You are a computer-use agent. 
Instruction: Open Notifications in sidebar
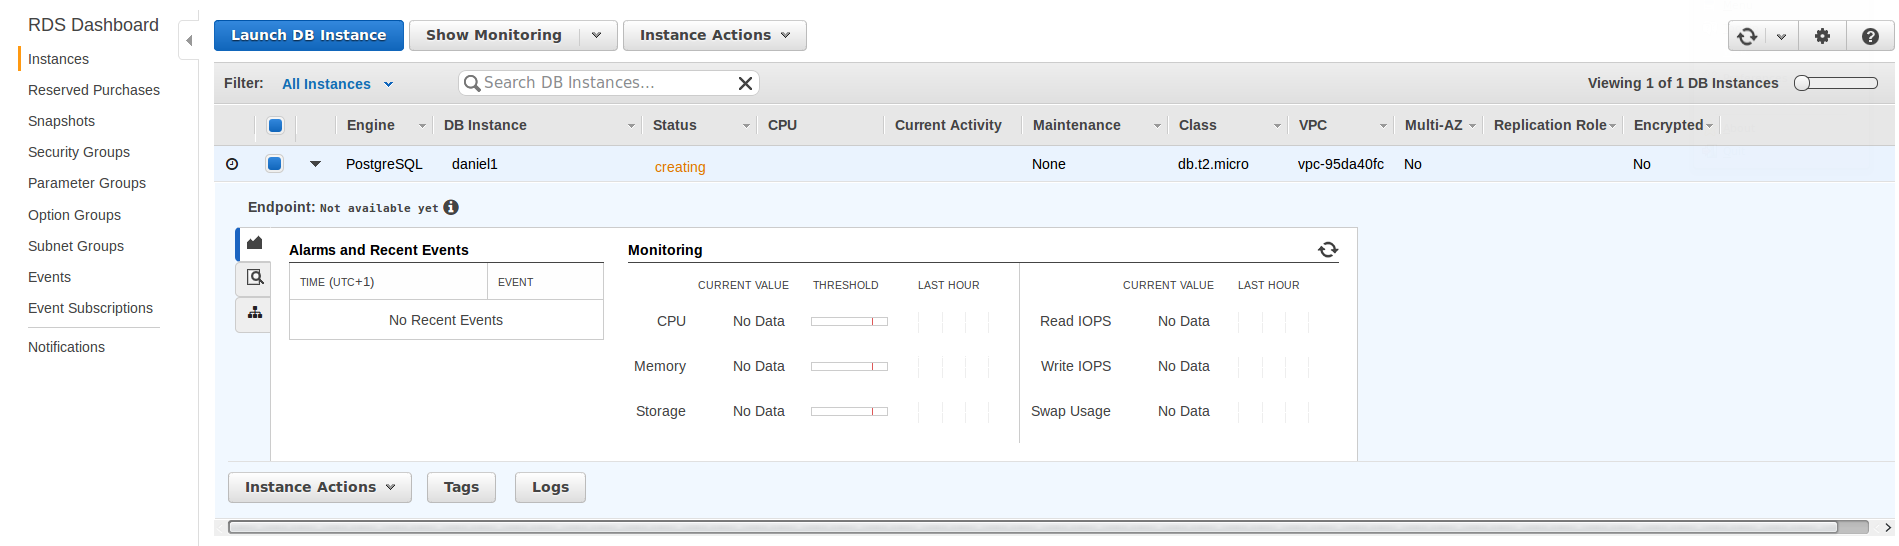tap(66, 347)
